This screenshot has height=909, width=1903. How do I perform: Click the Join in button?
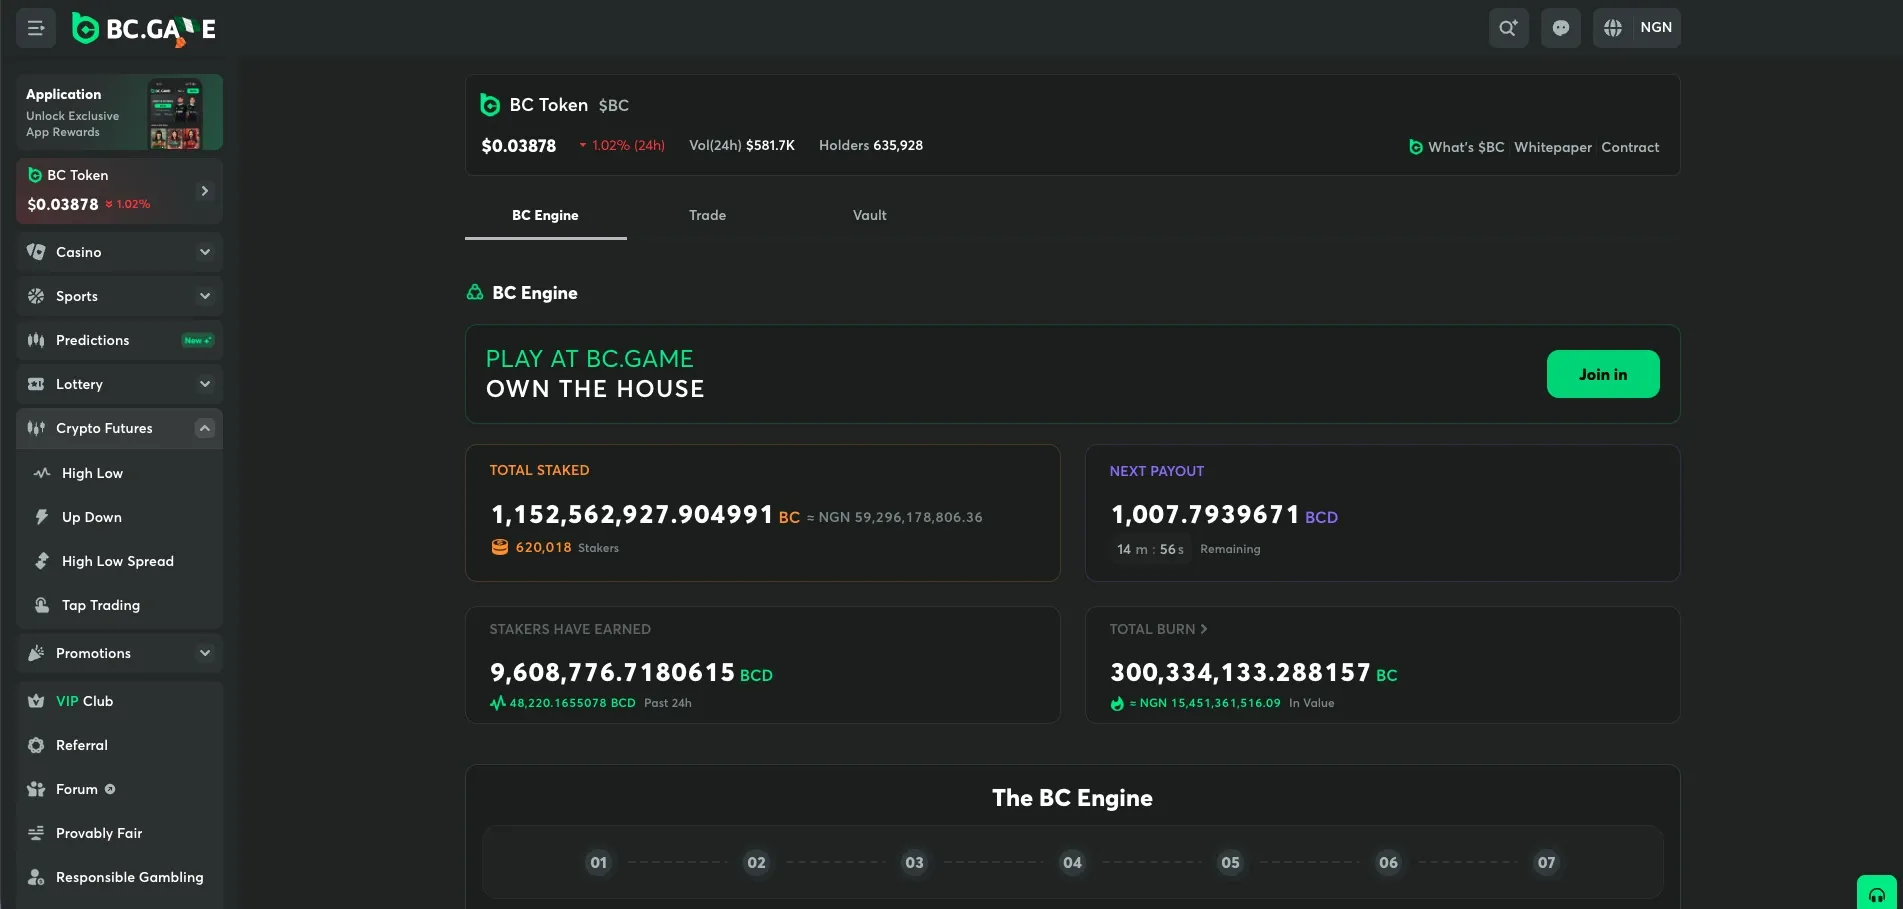pos(1603,374)
